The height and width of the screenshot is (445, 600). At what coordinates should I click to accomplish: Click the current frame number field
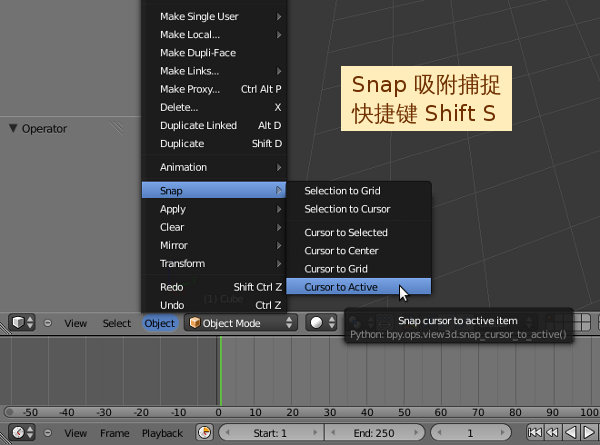471,433
